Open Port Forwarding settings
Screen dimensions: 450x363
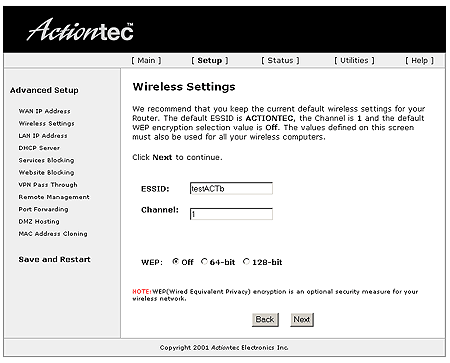pos(43,209)
